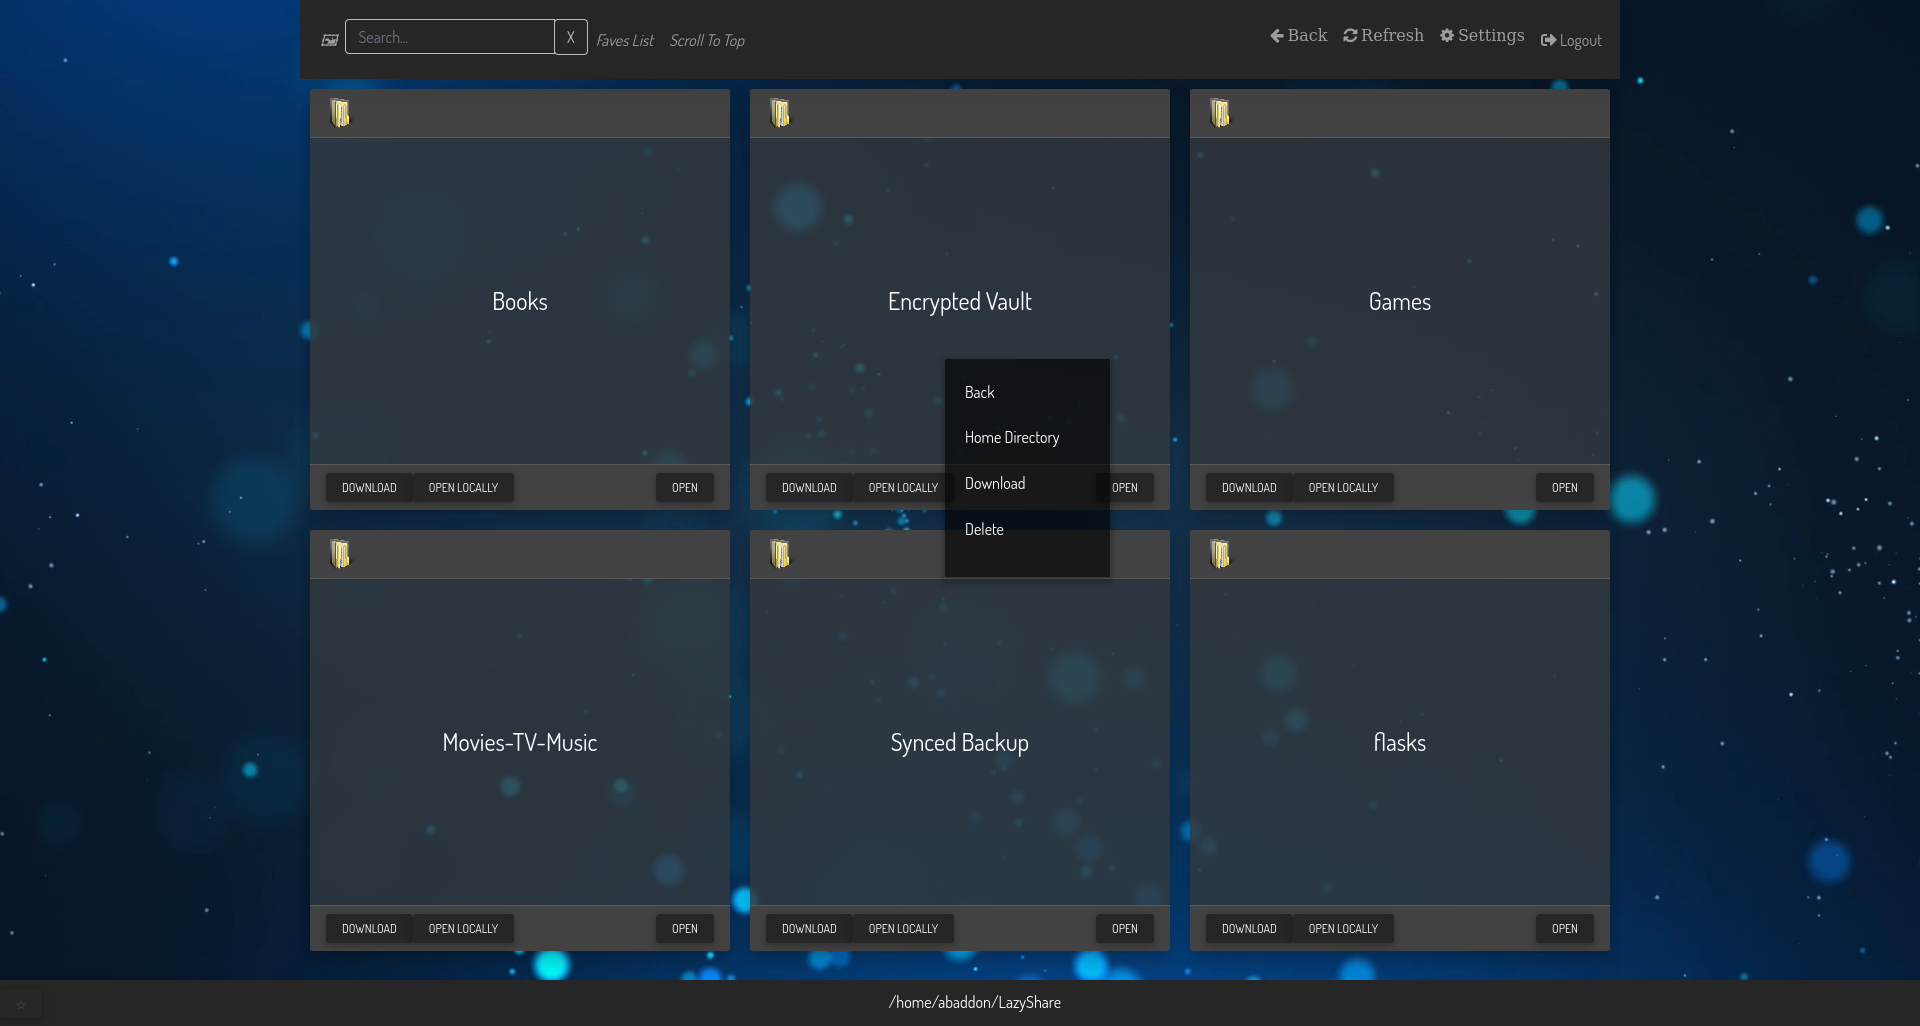Click Open Locally on the Books card
Screen dimensions: 1920x1026
[x=463, y=488]
